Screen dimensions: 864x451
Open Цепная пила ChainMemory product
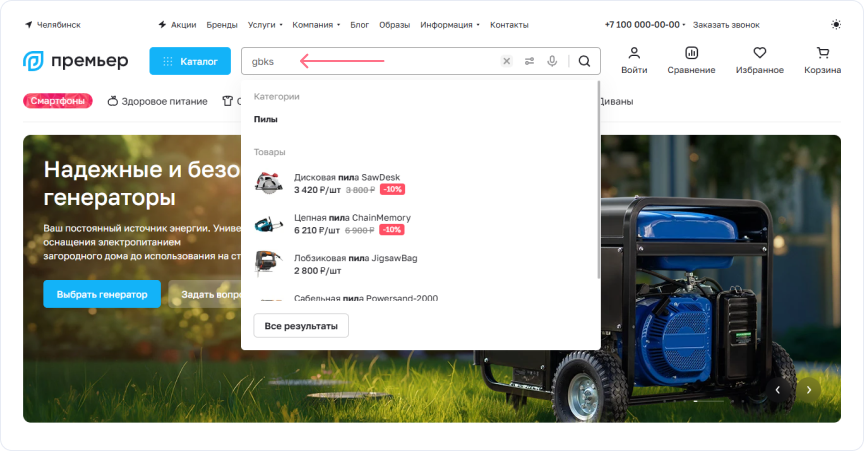pyautogui.click(x=352, y=217)
